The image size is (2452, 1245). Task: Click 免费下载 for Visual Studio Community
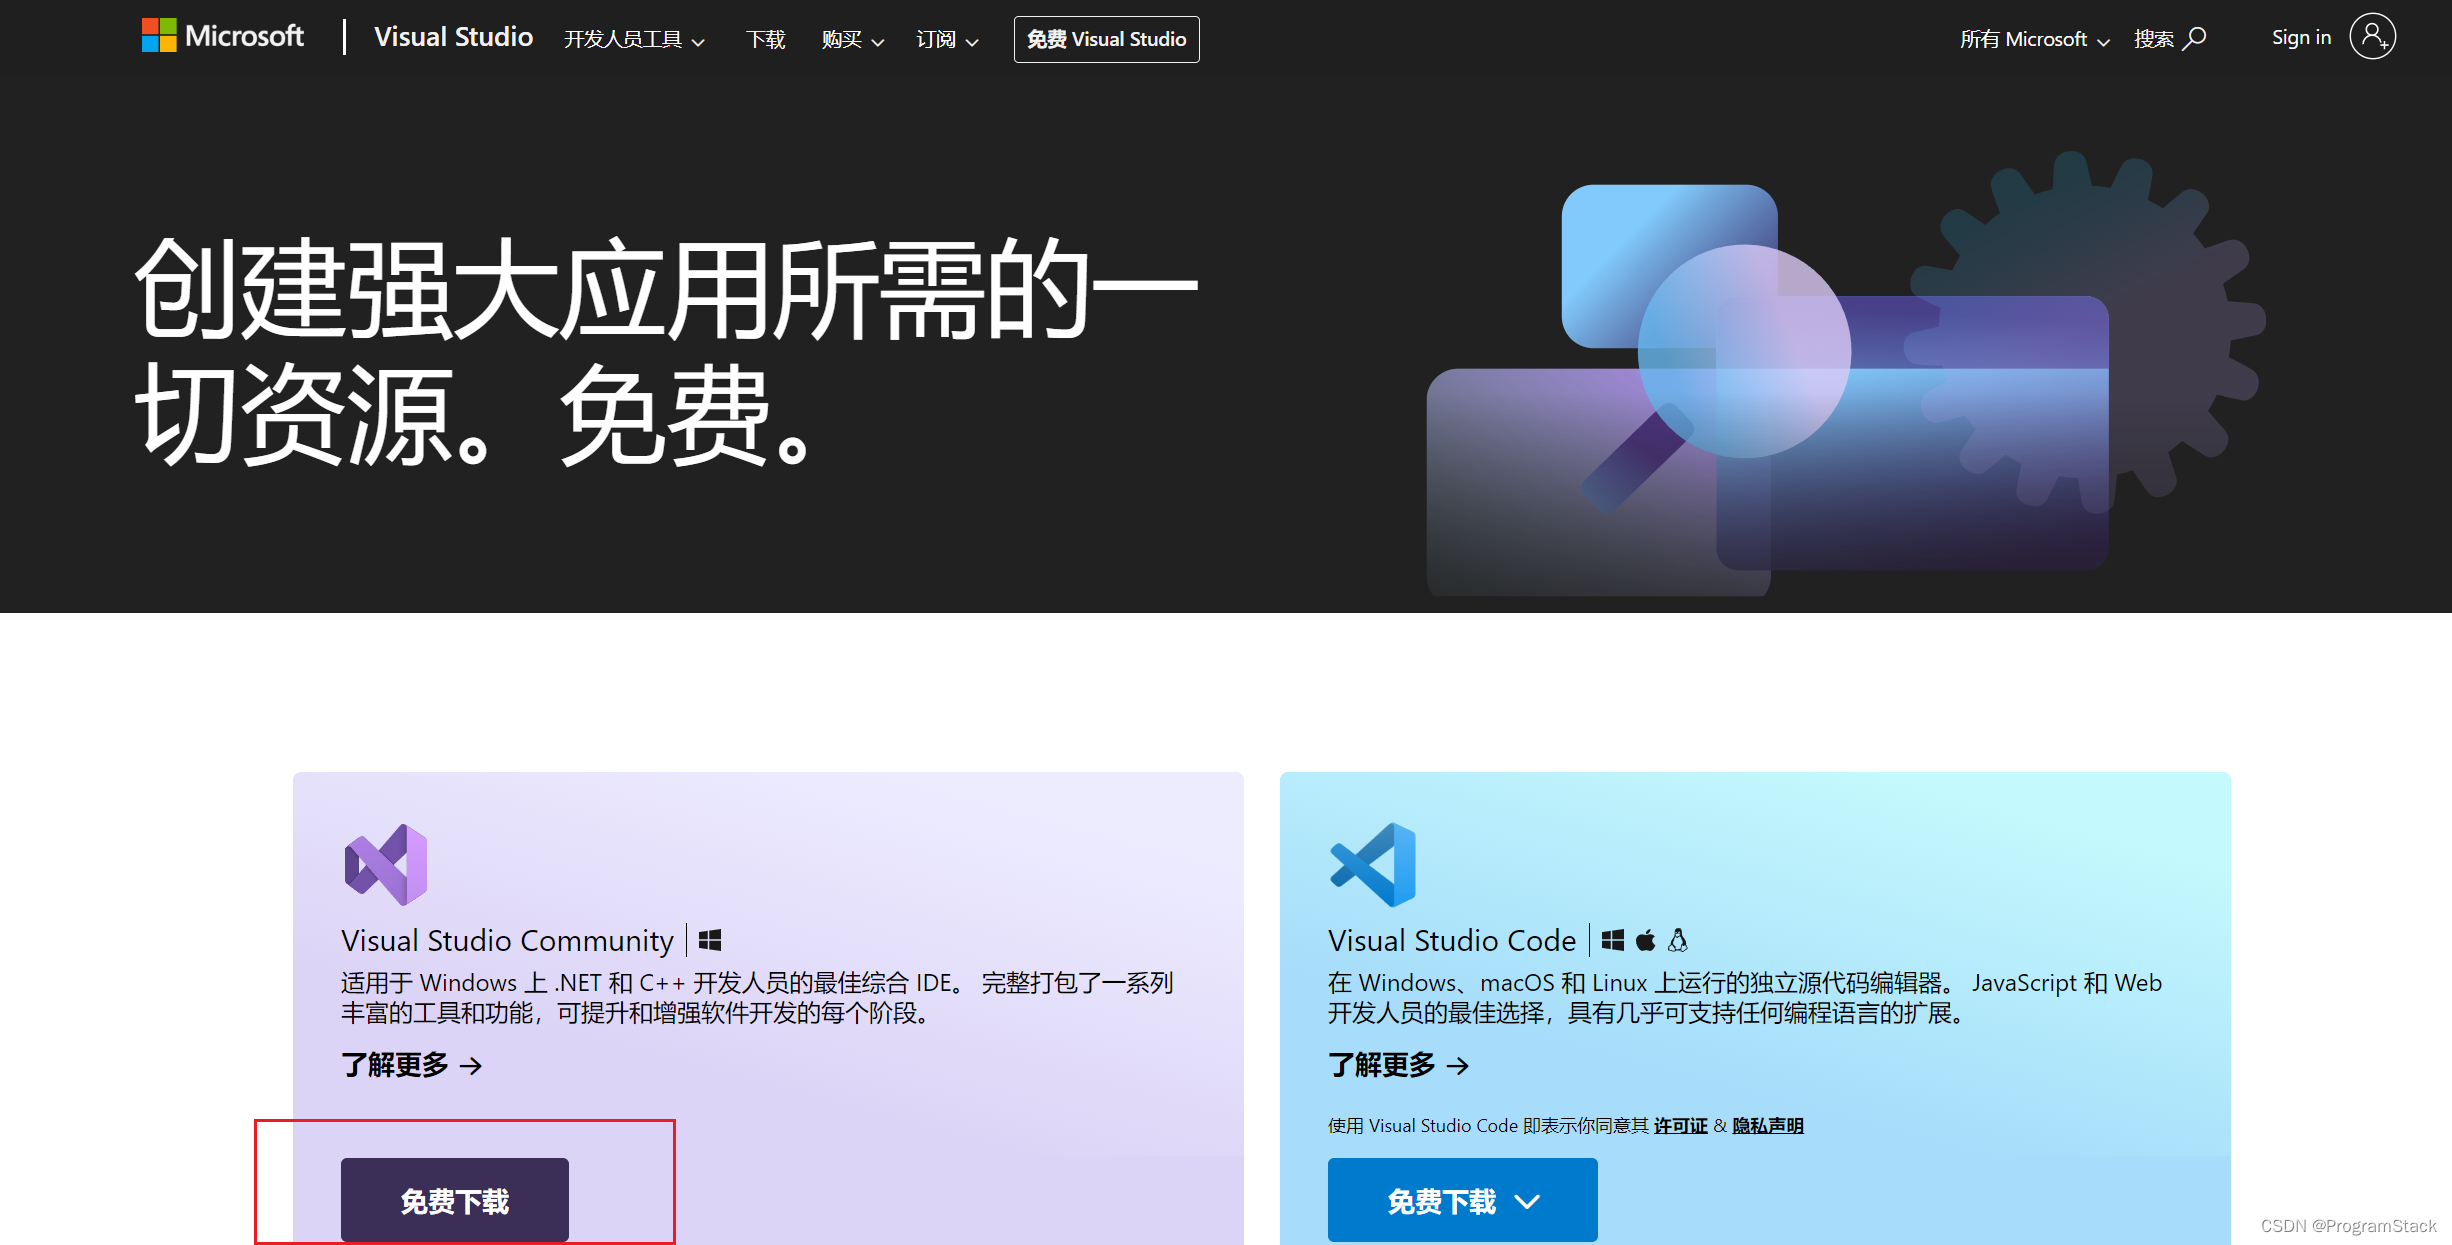coord(455,1199)
